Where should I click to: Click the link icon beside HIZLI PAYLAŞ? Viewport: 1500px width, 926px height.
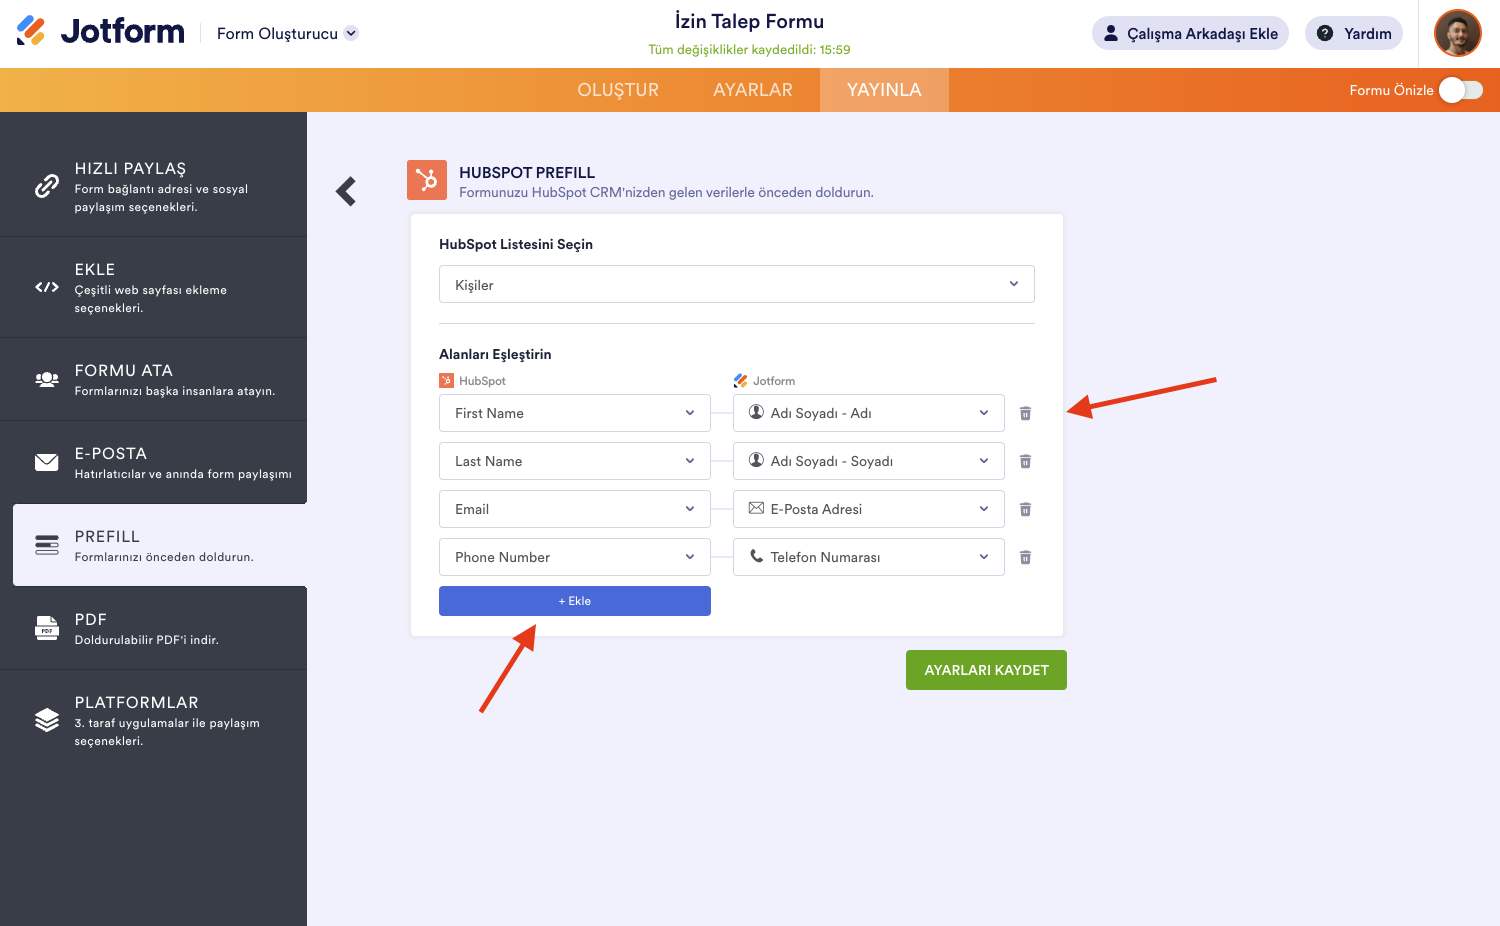[47, 186]
